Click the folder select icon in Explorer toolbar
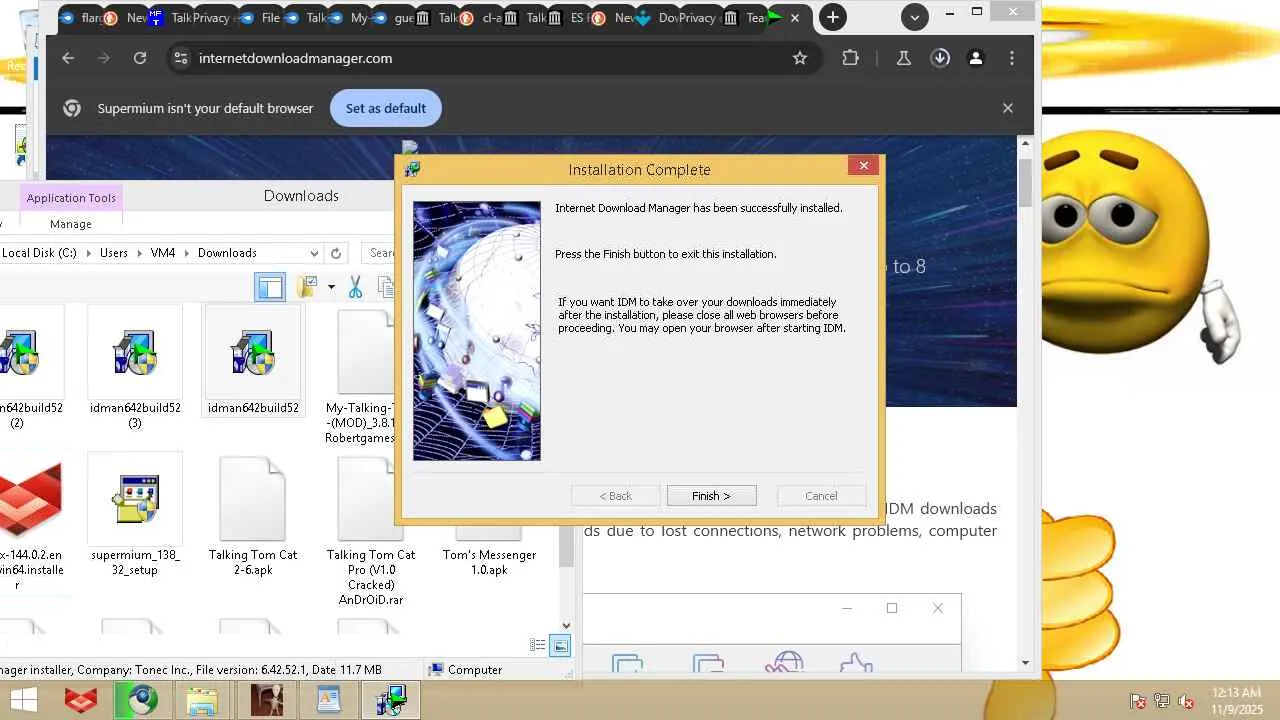This screenshot has width=1280, height=720. coord(306,288)
